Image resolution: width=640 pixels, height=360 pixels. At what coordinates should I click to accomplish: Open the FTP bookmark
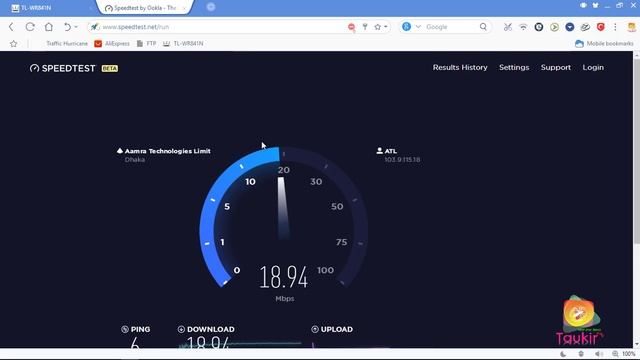click(146, 43)
